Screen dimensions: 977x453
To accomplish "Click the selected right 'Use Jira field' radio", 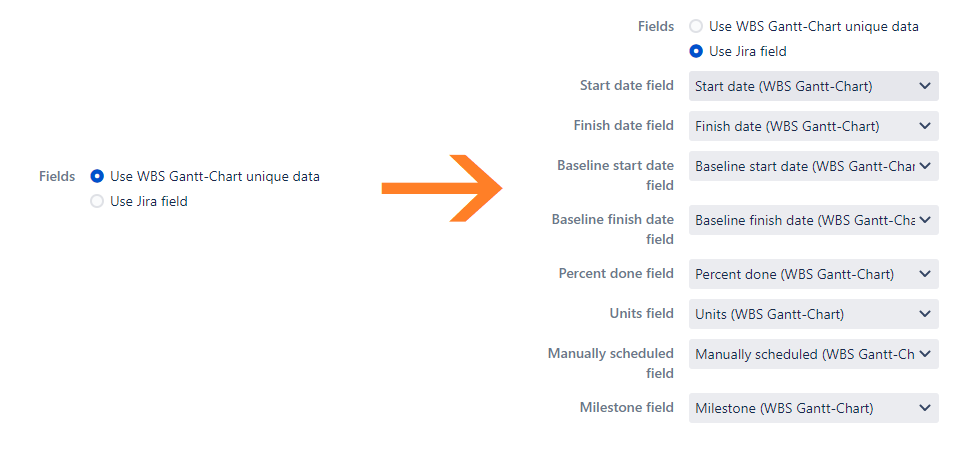I will pyautogui.click(x=696, y=51).
